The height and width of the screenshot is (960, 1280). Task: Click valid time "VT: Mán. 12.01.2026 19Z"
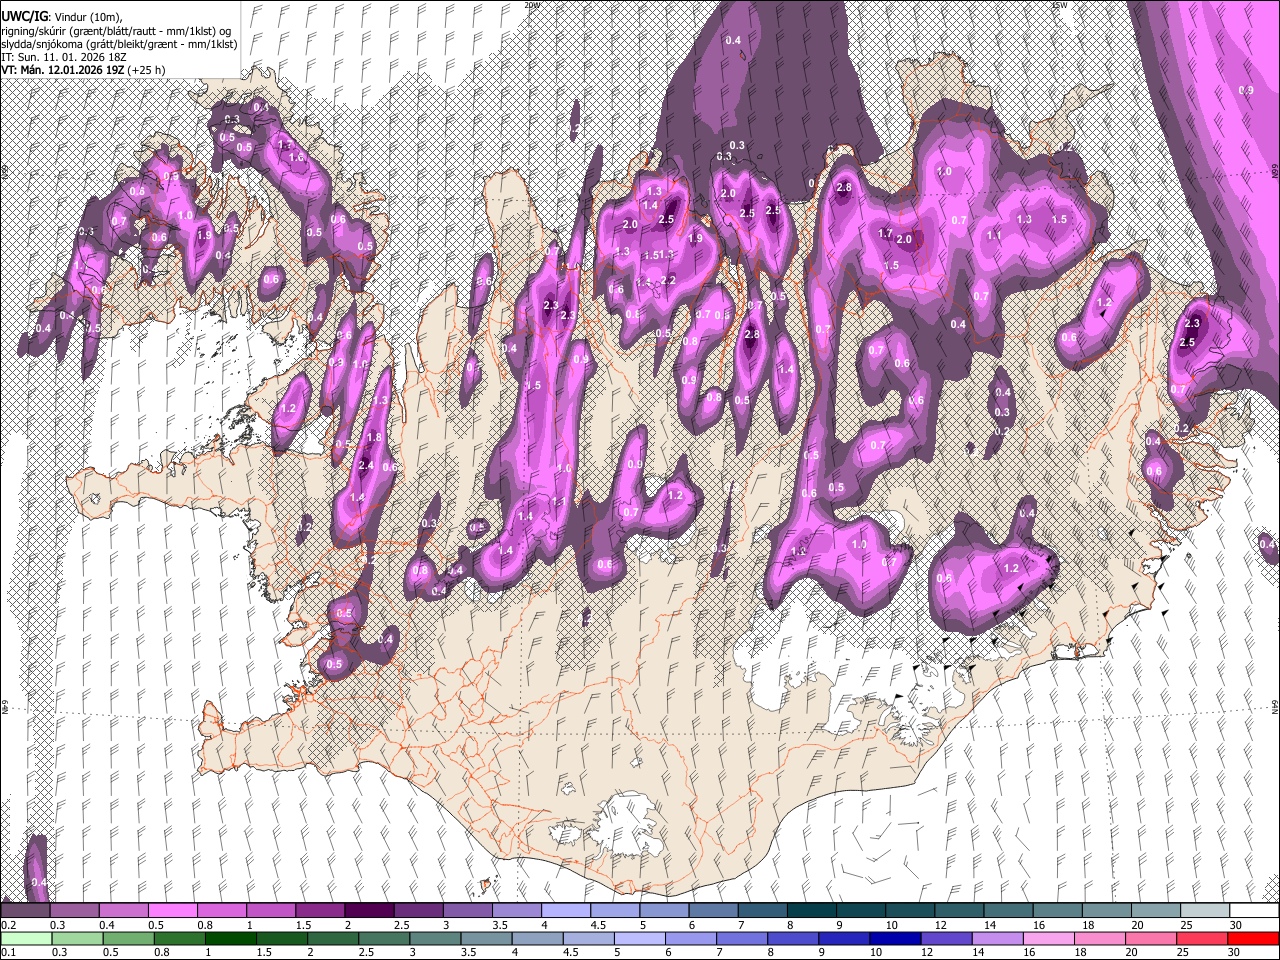click(x=63, y=70)
